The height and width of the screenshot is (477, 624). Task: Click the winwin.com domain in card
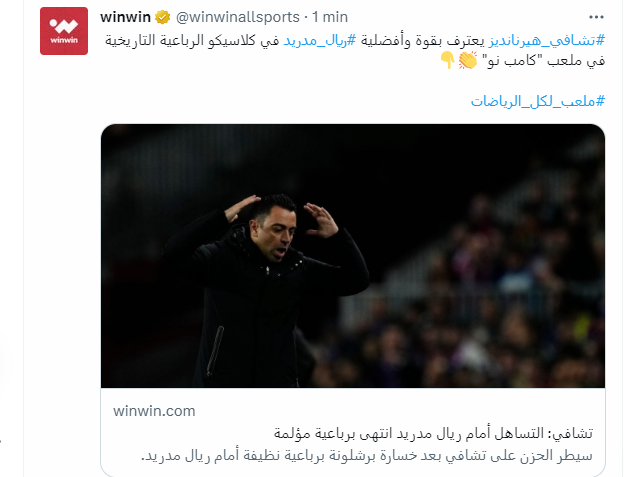click(154, 411)
